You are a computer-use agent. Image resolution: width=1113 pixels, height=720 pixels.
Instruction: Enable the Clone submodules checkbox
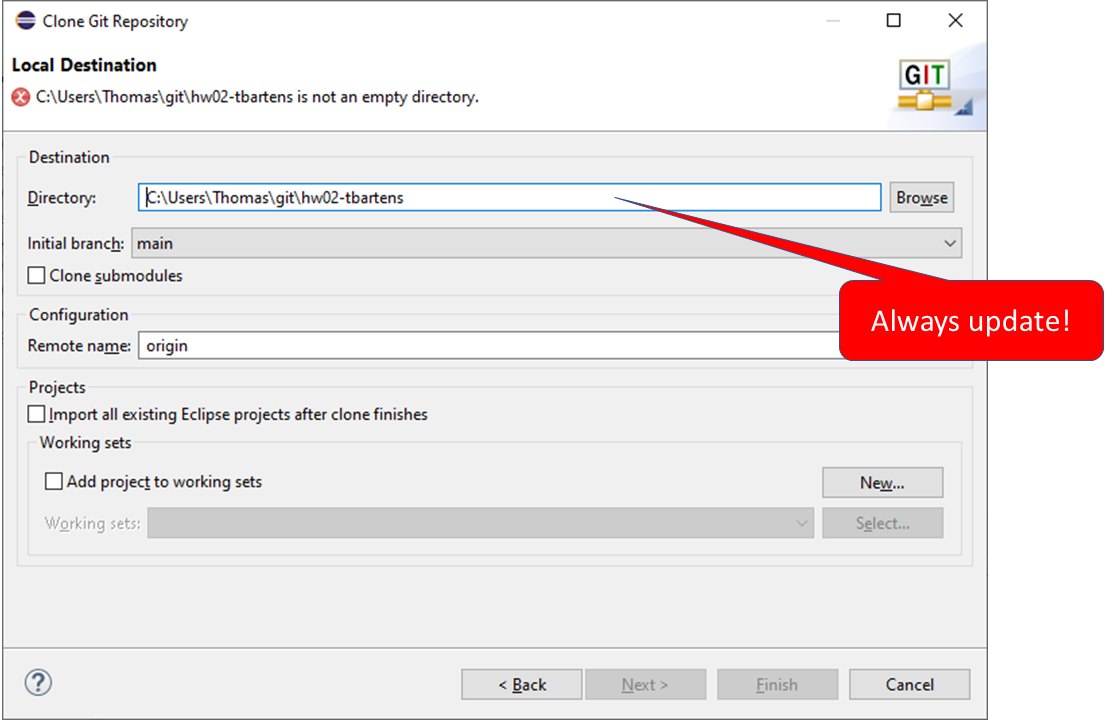click(37, 276)
